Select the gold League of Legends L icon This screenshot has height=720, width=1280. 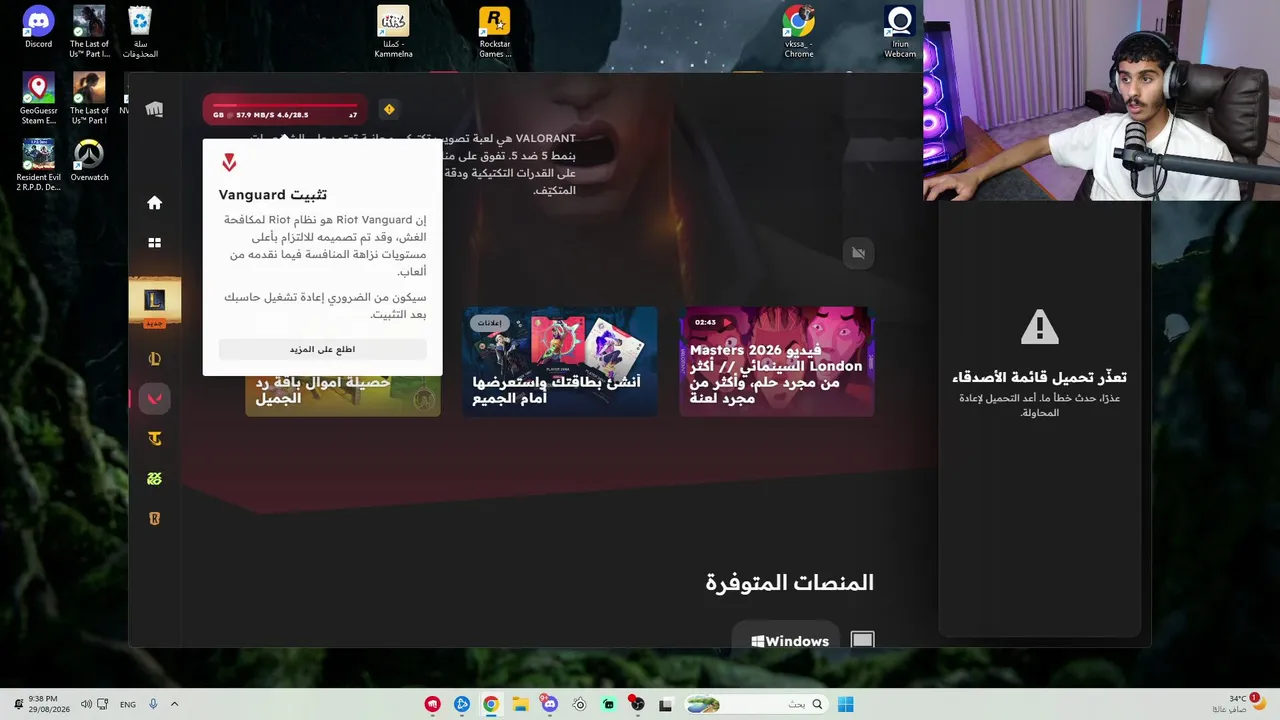(x=154, y=359)
